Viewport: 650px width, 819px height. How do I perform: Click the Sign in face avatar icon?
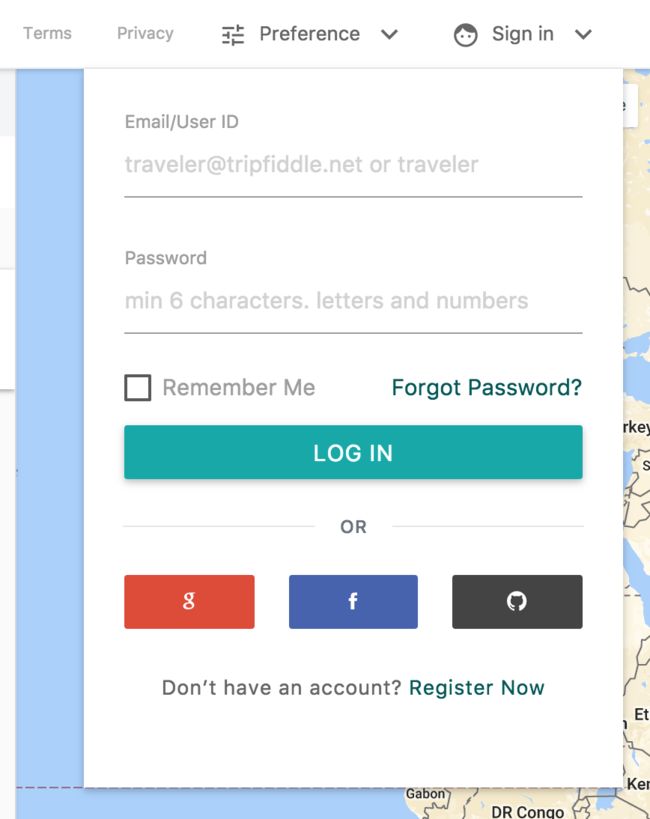[x=466, y=35]
